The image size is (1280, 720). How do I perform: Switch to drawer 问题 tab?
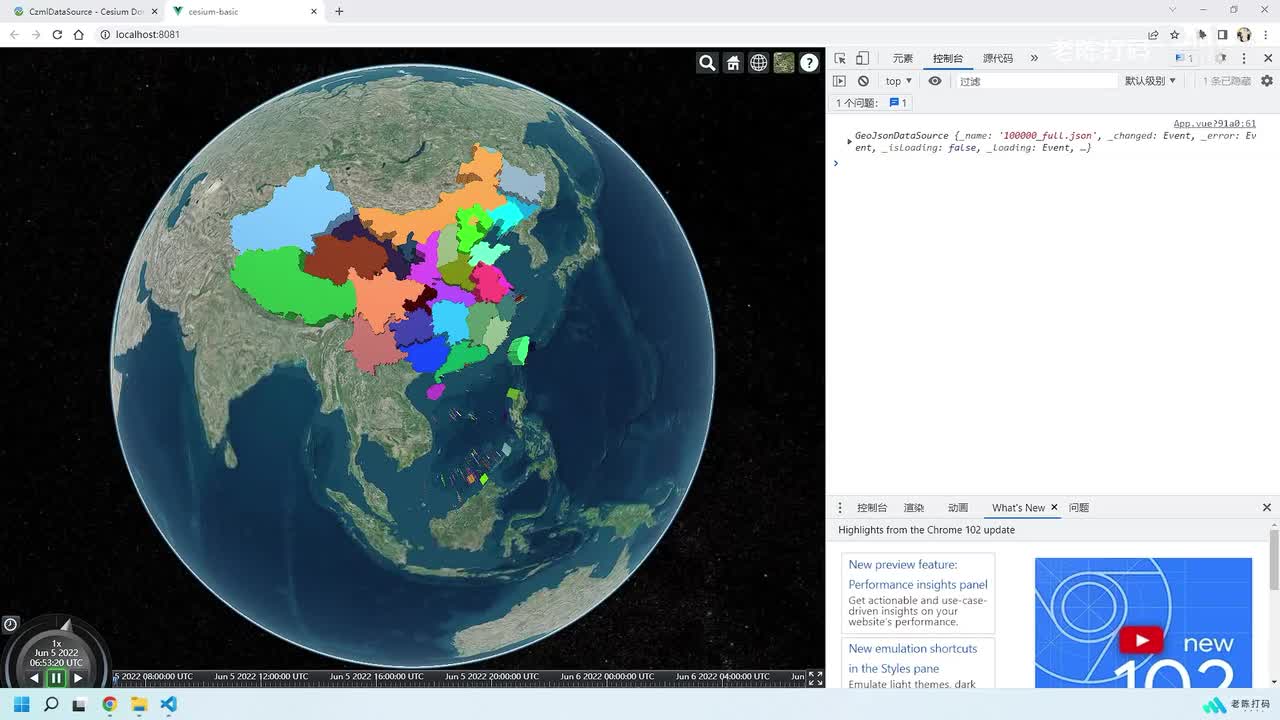[1079, 508]
